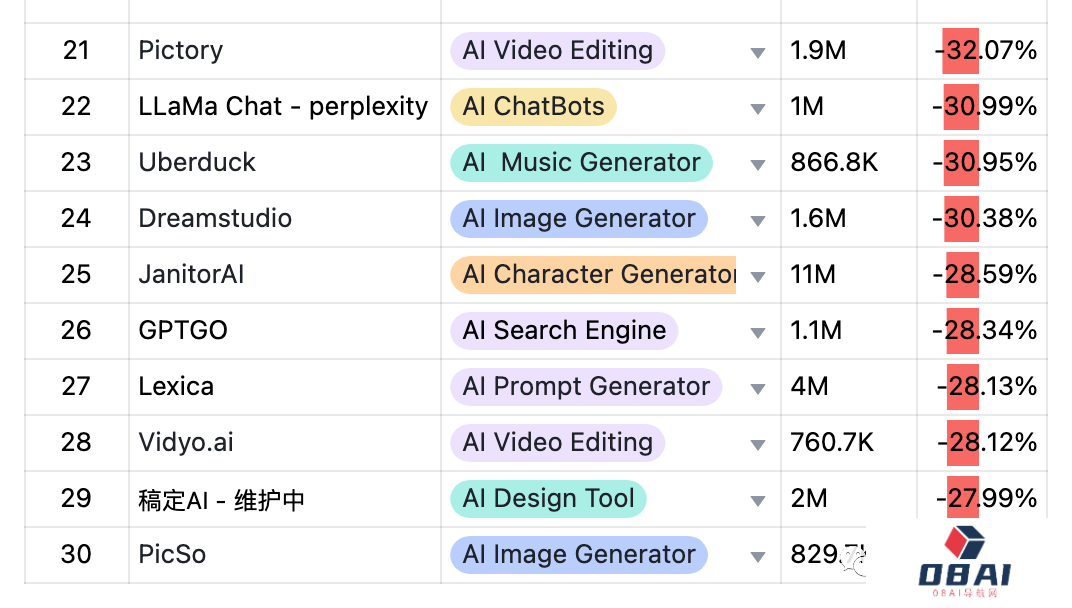Click the change value "-28.59%"
The height and width of the screenshot is (608, 1072).
click(x=985, y=275)
